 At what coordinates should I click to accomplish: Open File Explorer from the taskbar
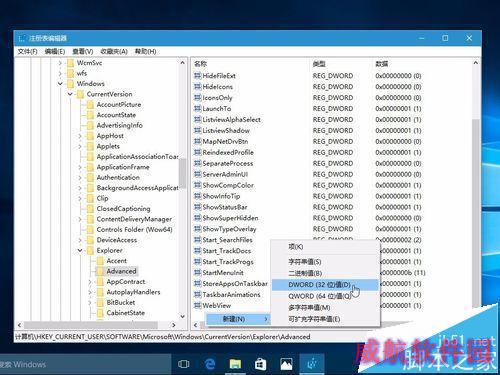point(235,364)
